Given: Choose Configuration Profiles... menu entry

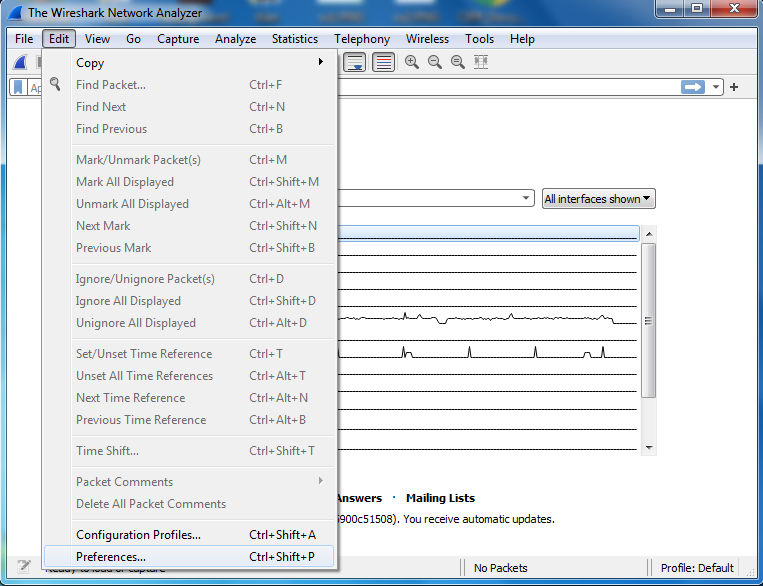Looking at the screenshot, I should 189,534.
